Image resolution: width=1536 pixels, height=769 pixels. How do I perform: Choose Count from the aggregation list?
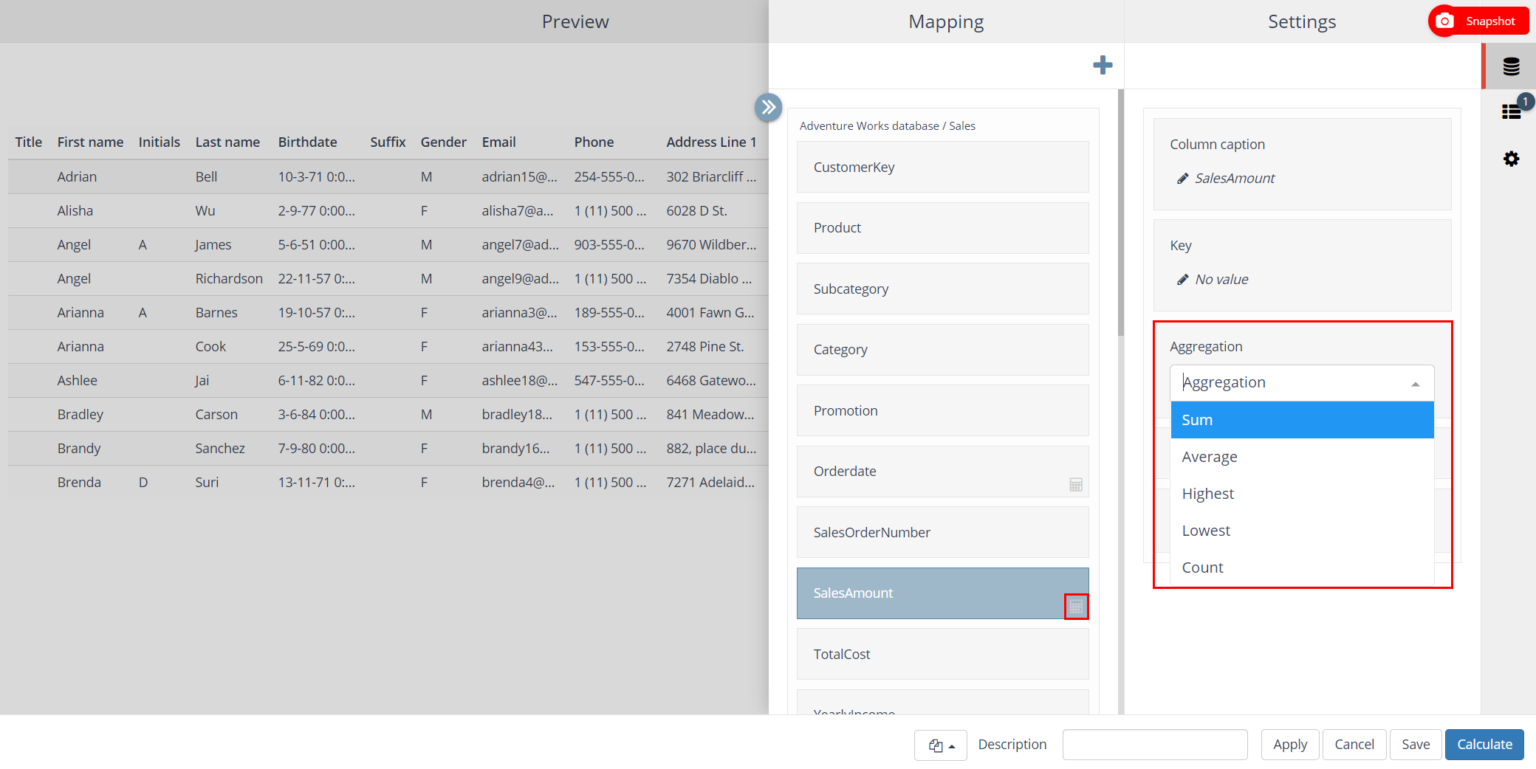pos(1302,568)
